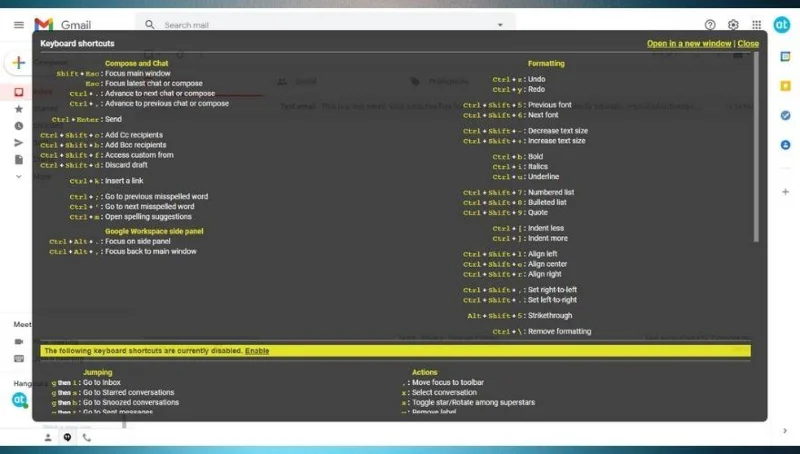Click 'Focus on side panel' text
The height and width of the screenshot is (454, 800).
coord(138,241)
